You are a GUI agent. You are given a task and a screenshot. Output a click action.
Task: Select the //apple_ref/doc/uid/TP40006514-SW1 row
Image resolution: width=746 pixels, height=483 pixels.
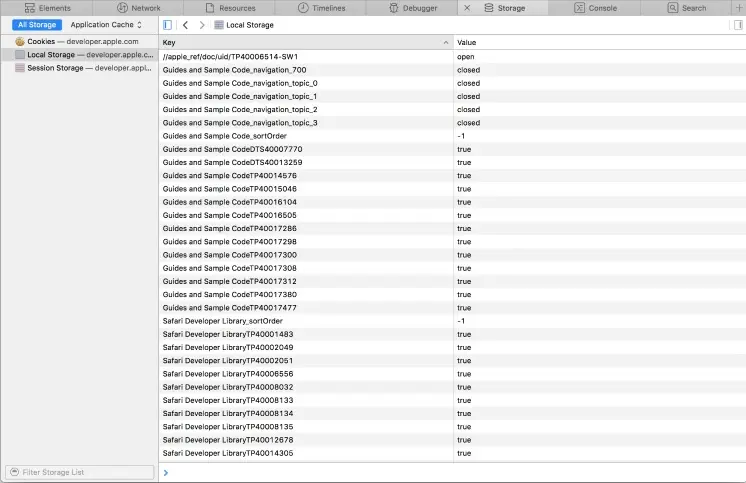pyautogui.click(x=452, y=57)
